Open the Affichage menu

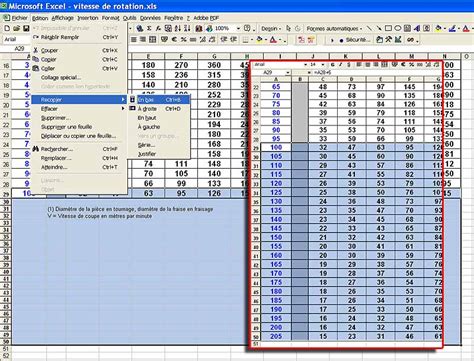click(x=62, y=18)
